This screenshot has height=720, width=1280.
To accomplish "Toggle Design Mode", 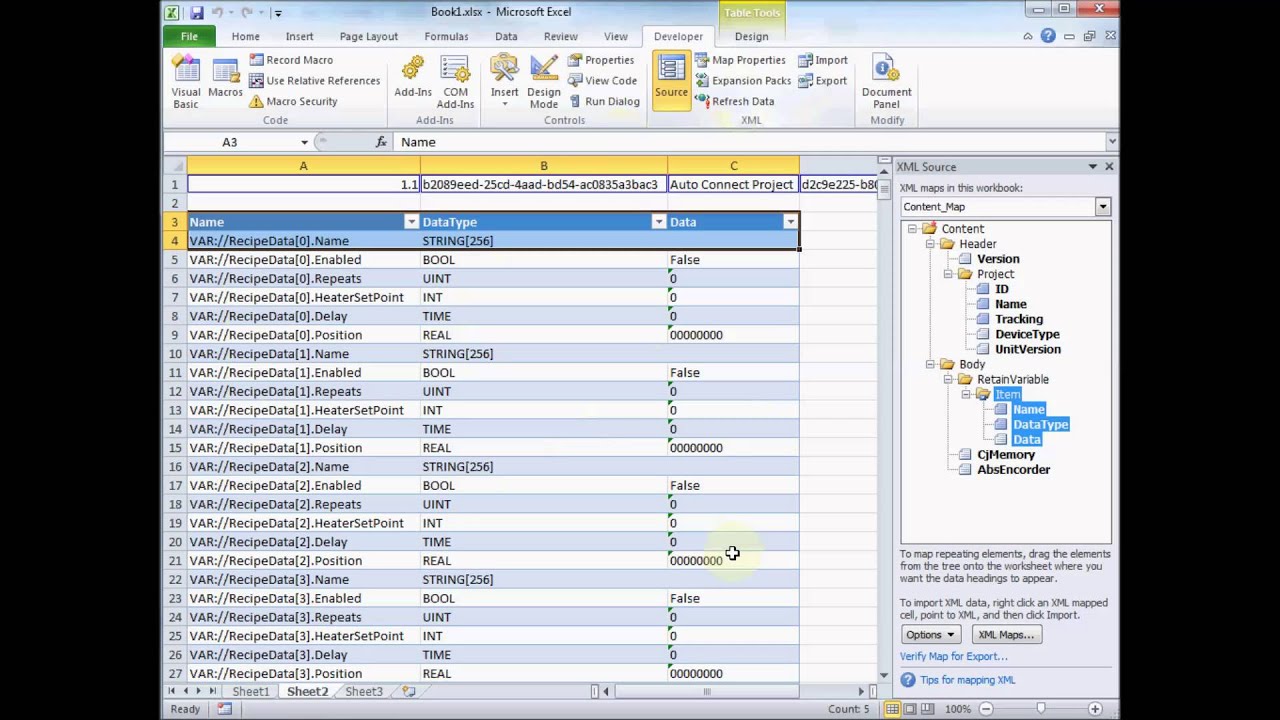I will [x=544, y=81].
